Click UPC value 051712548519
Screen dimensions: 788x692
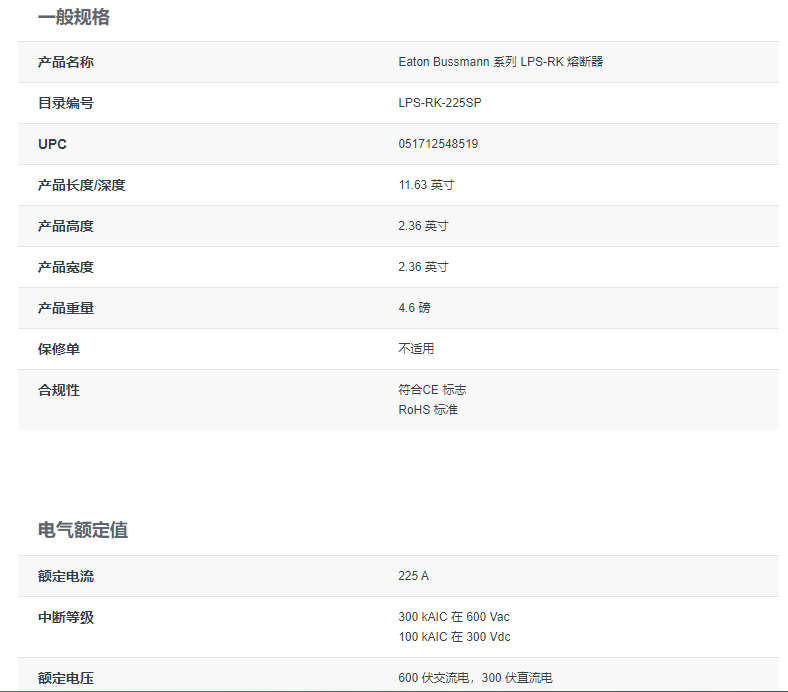point(438,144)
